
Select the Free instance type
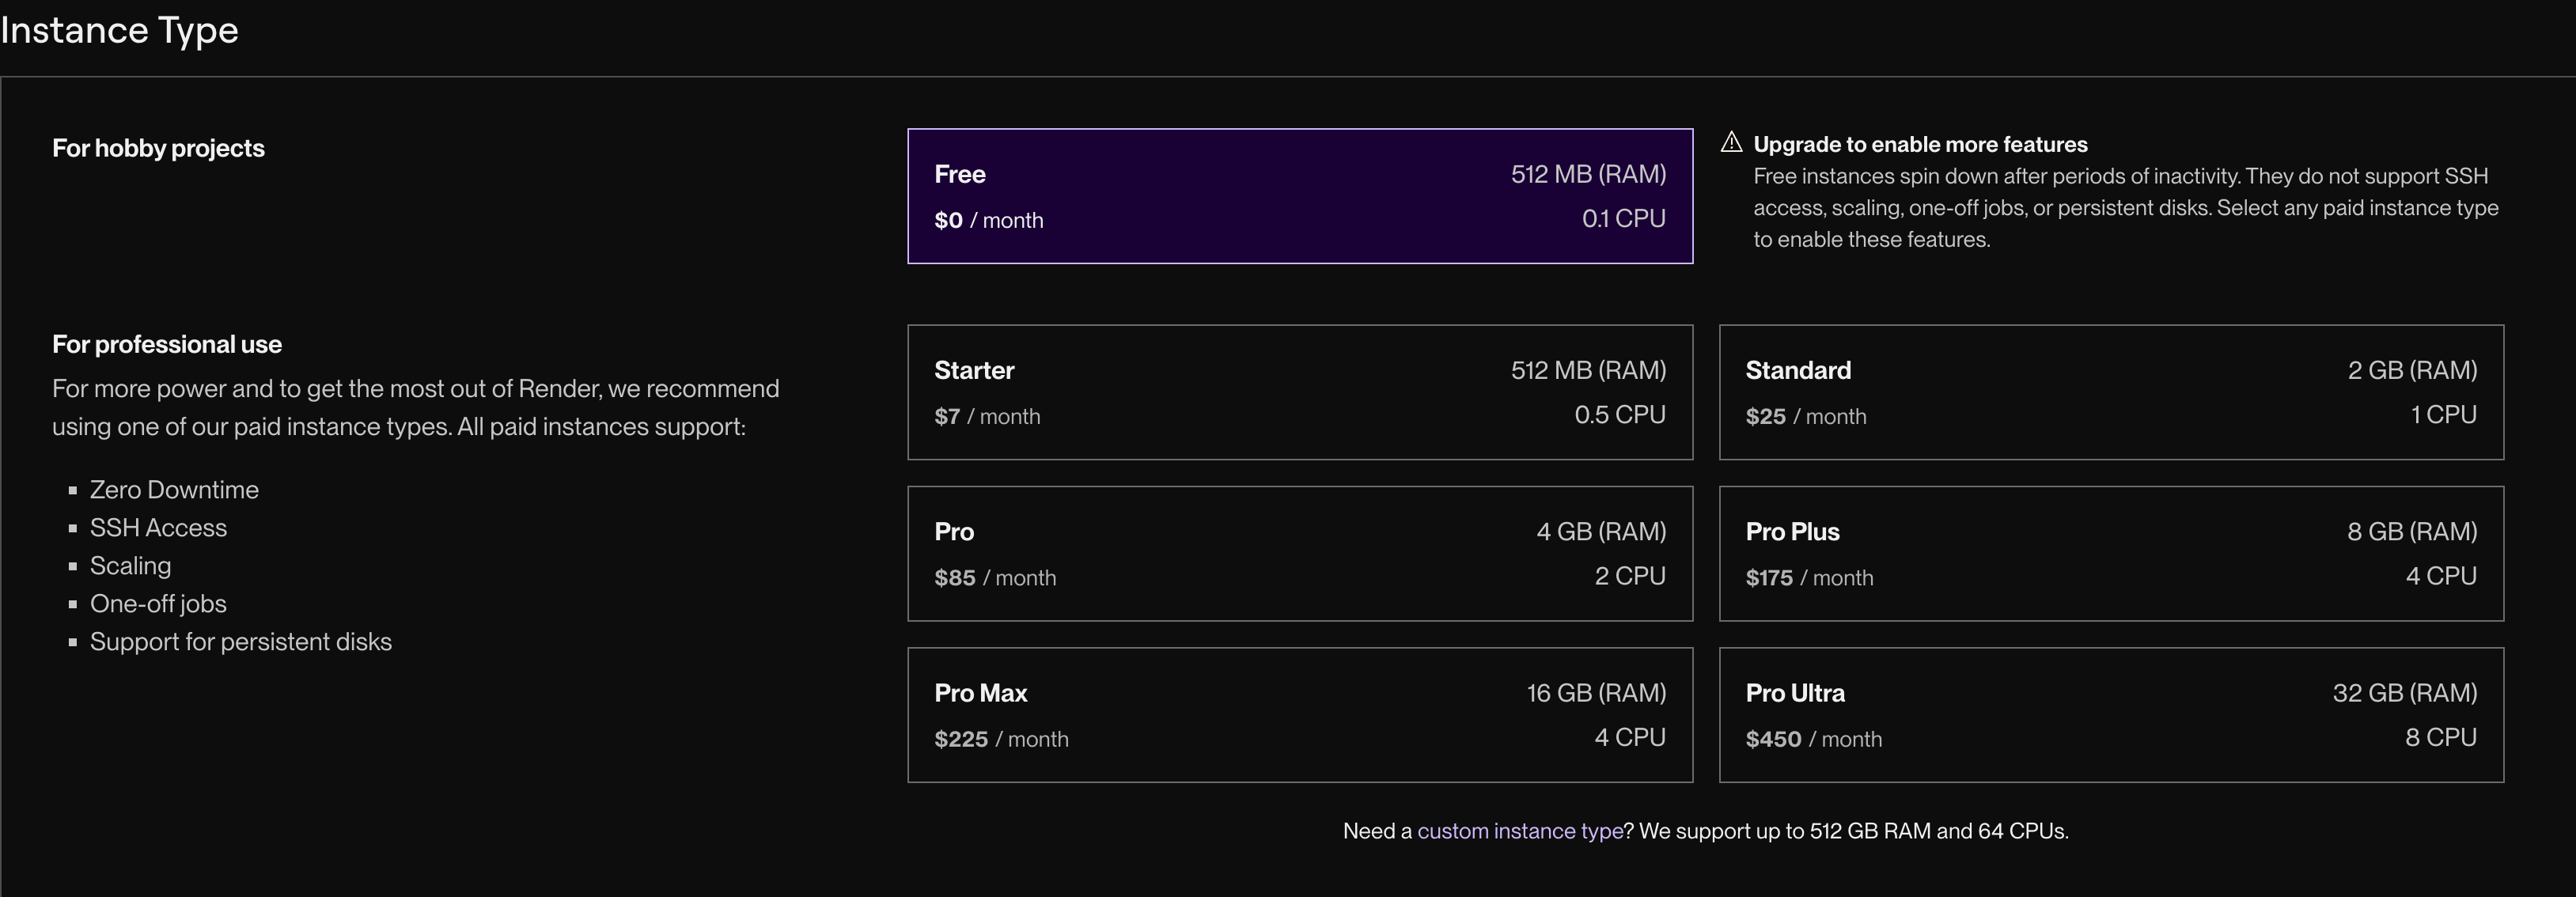click(x=1299, y=196)
